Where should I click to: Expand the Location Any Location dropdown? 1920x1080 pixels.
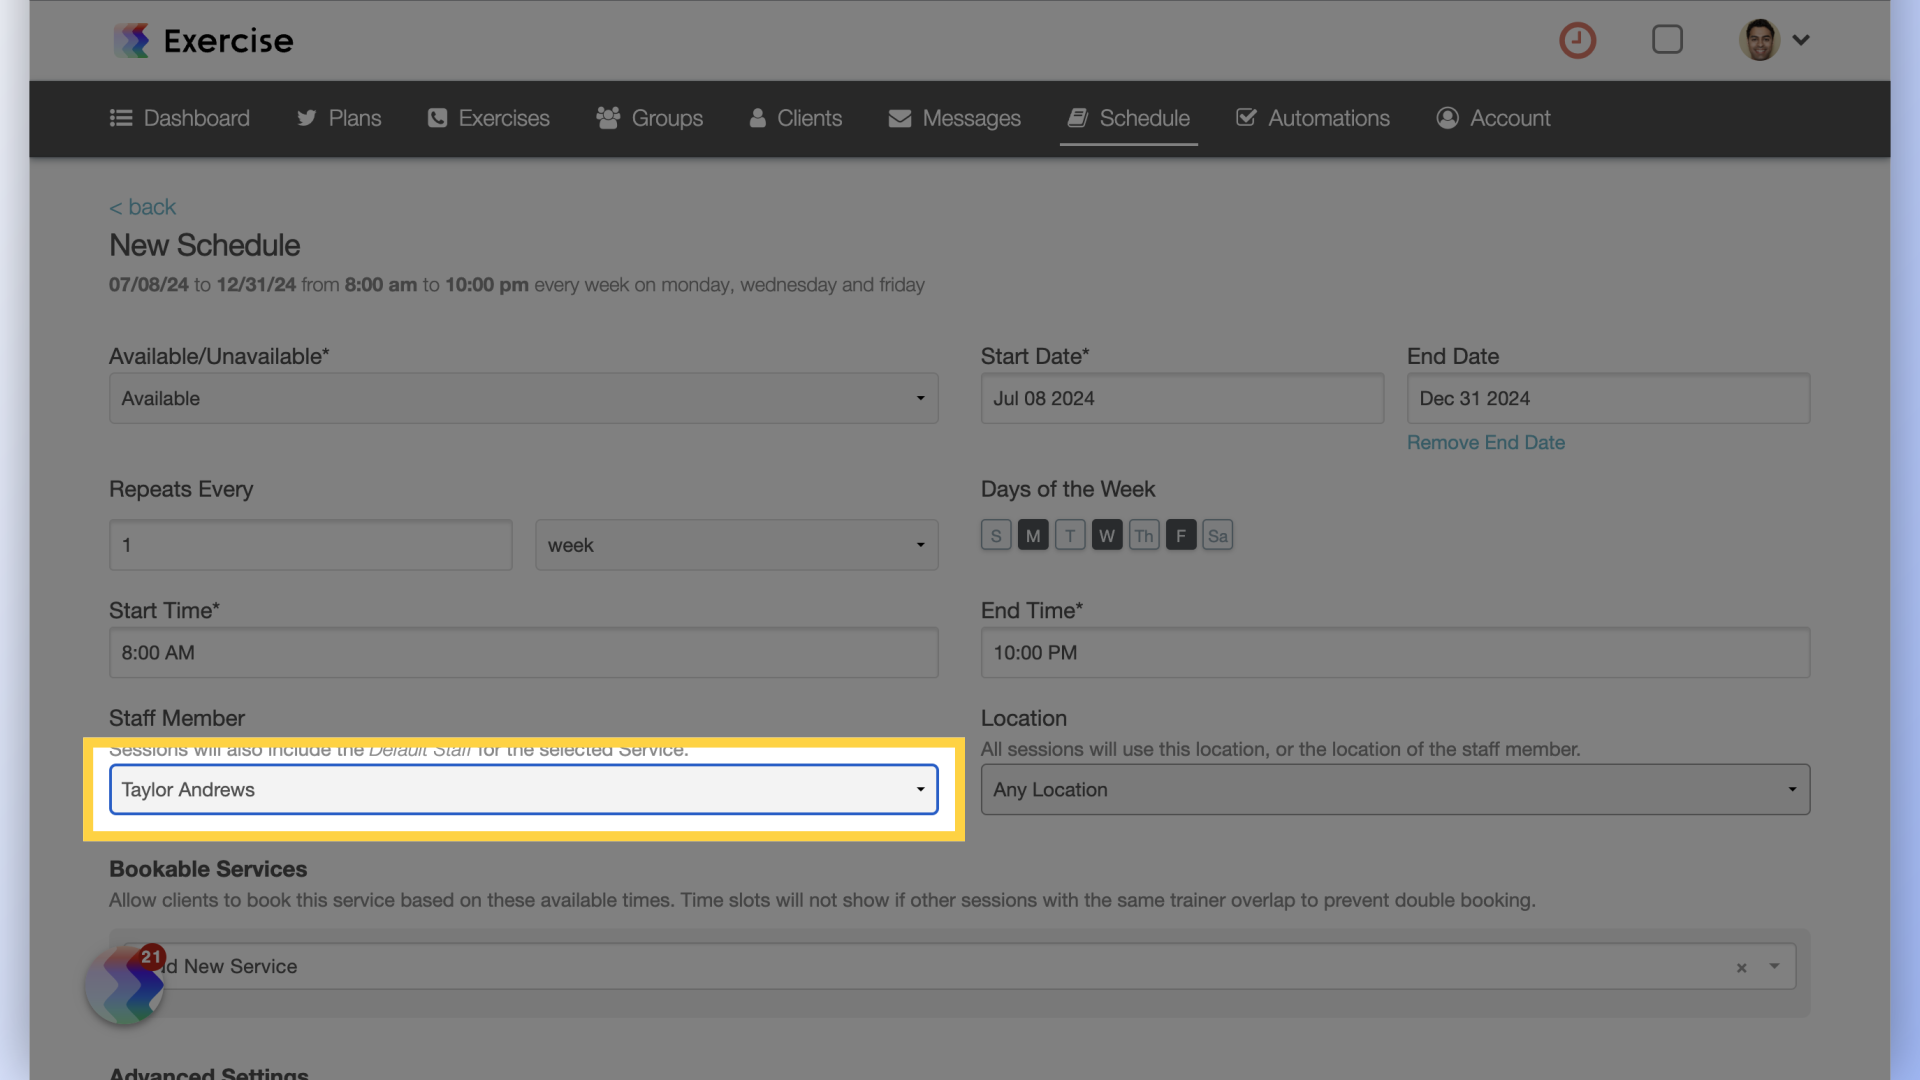click(x=1394, y=789)
